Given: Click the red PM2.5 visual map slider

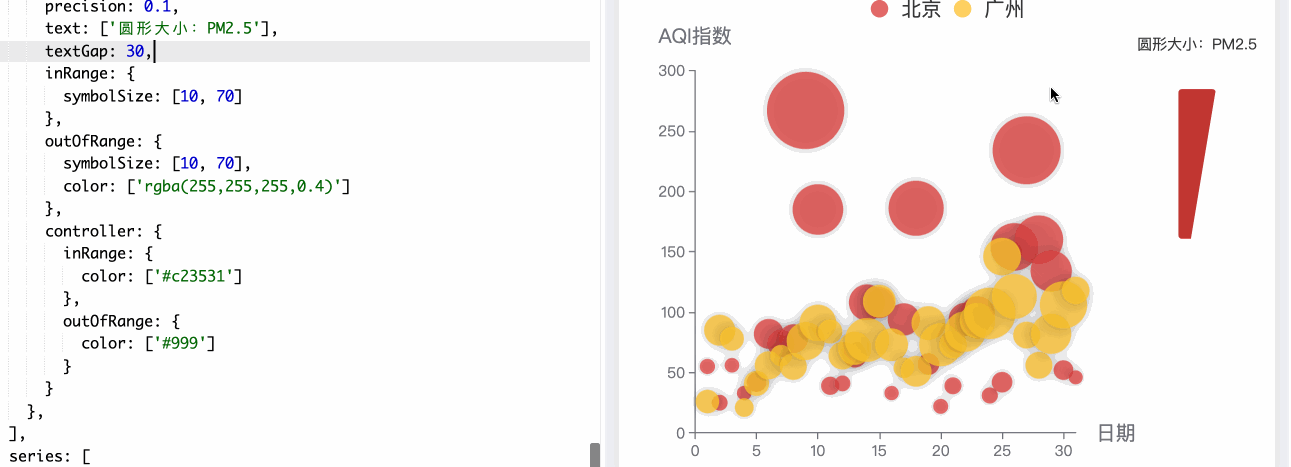Looking at the screenshot, I should coord(1195,164).
